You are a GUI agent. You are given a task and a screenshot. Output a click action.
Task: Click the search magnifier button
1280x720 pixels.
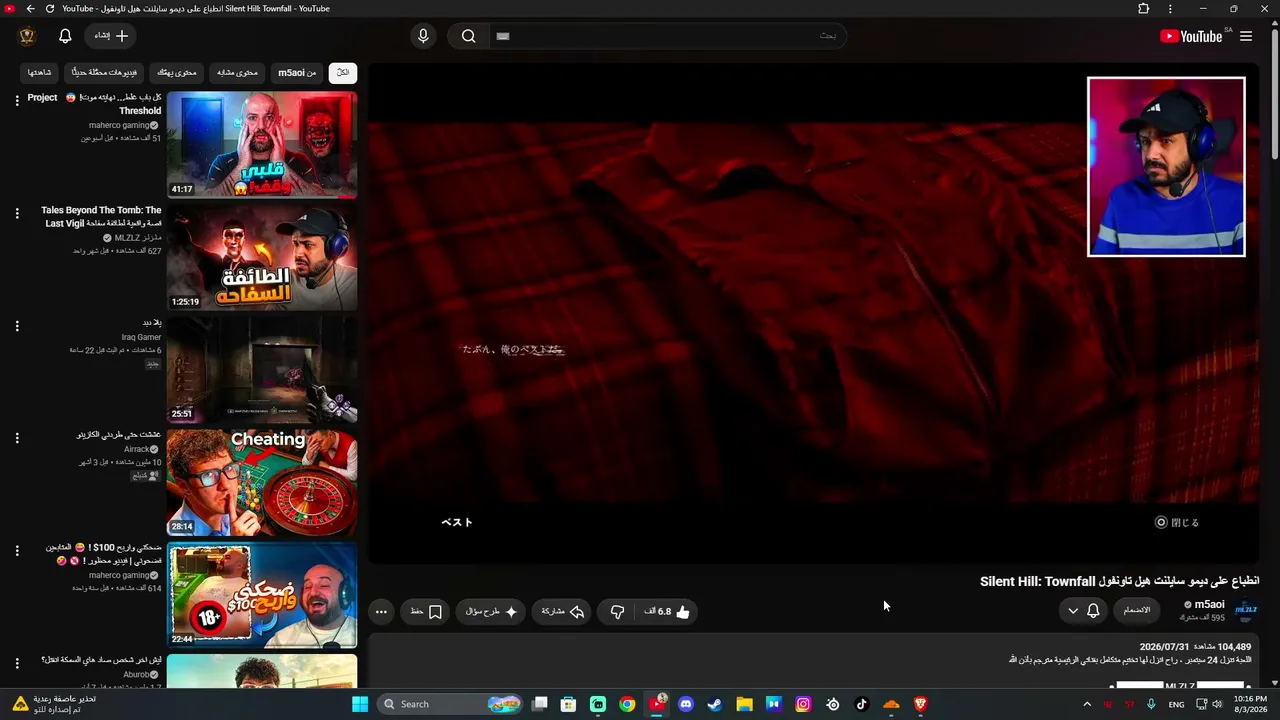468,36
